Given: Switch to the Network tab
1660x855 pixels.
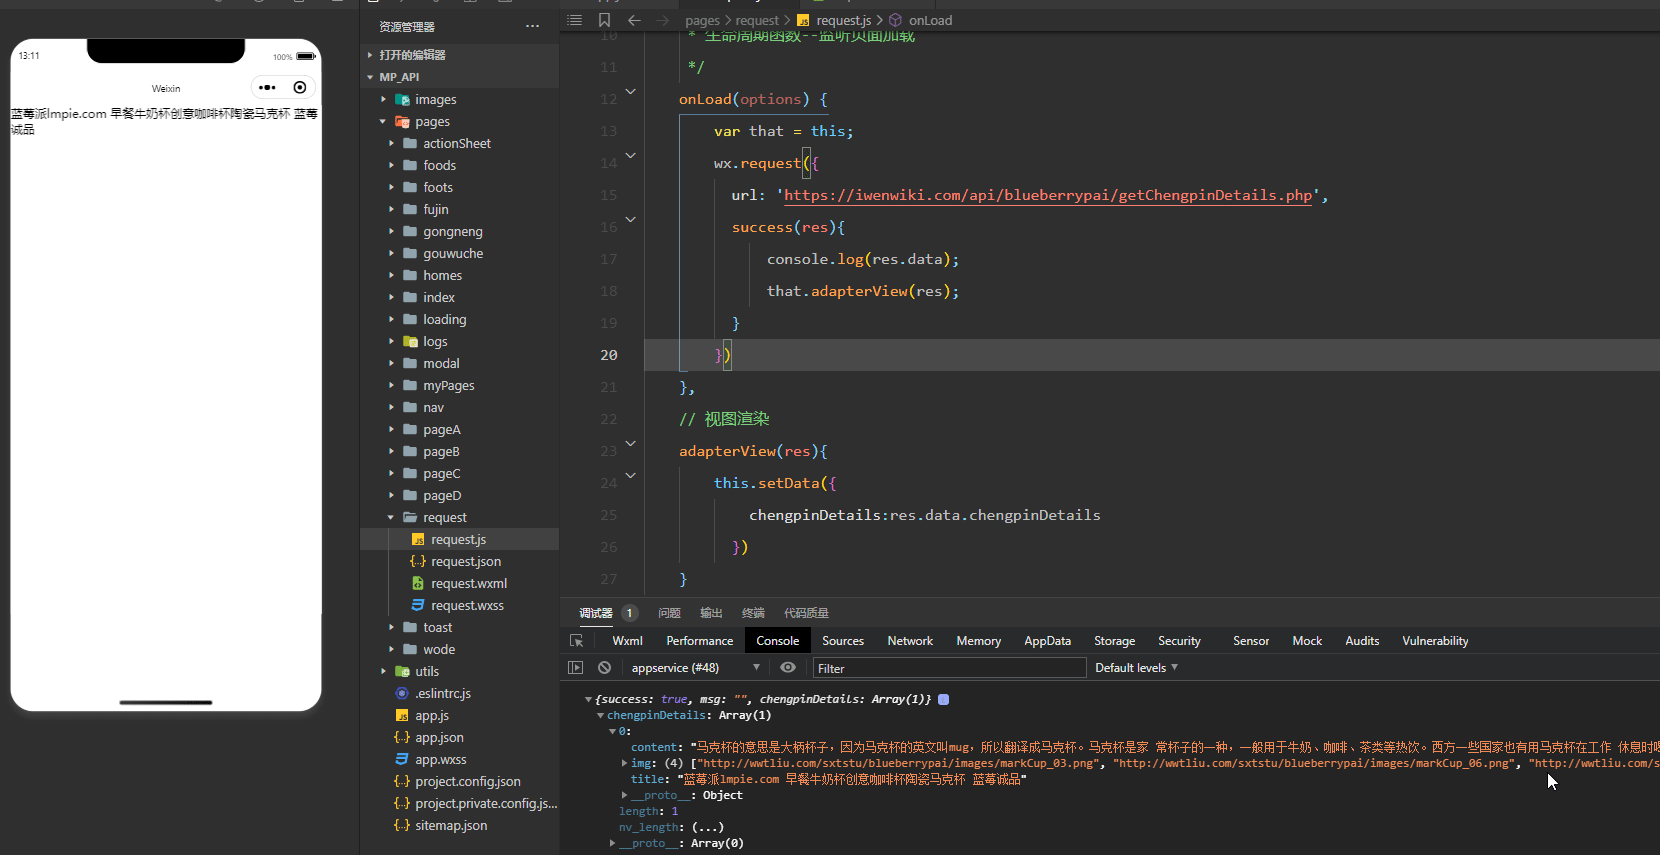Looking at the screenshot, I should point(910,641).
